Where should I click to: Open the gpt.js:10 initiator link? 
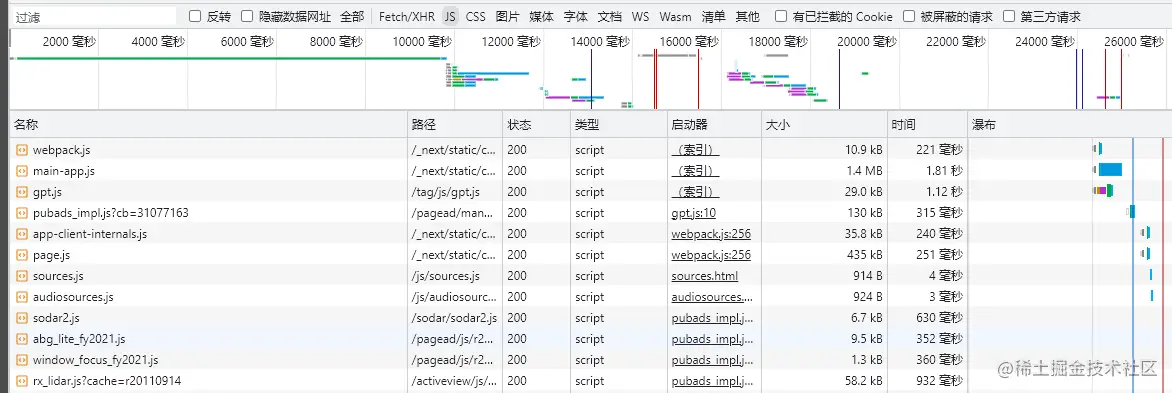[694, 213]
